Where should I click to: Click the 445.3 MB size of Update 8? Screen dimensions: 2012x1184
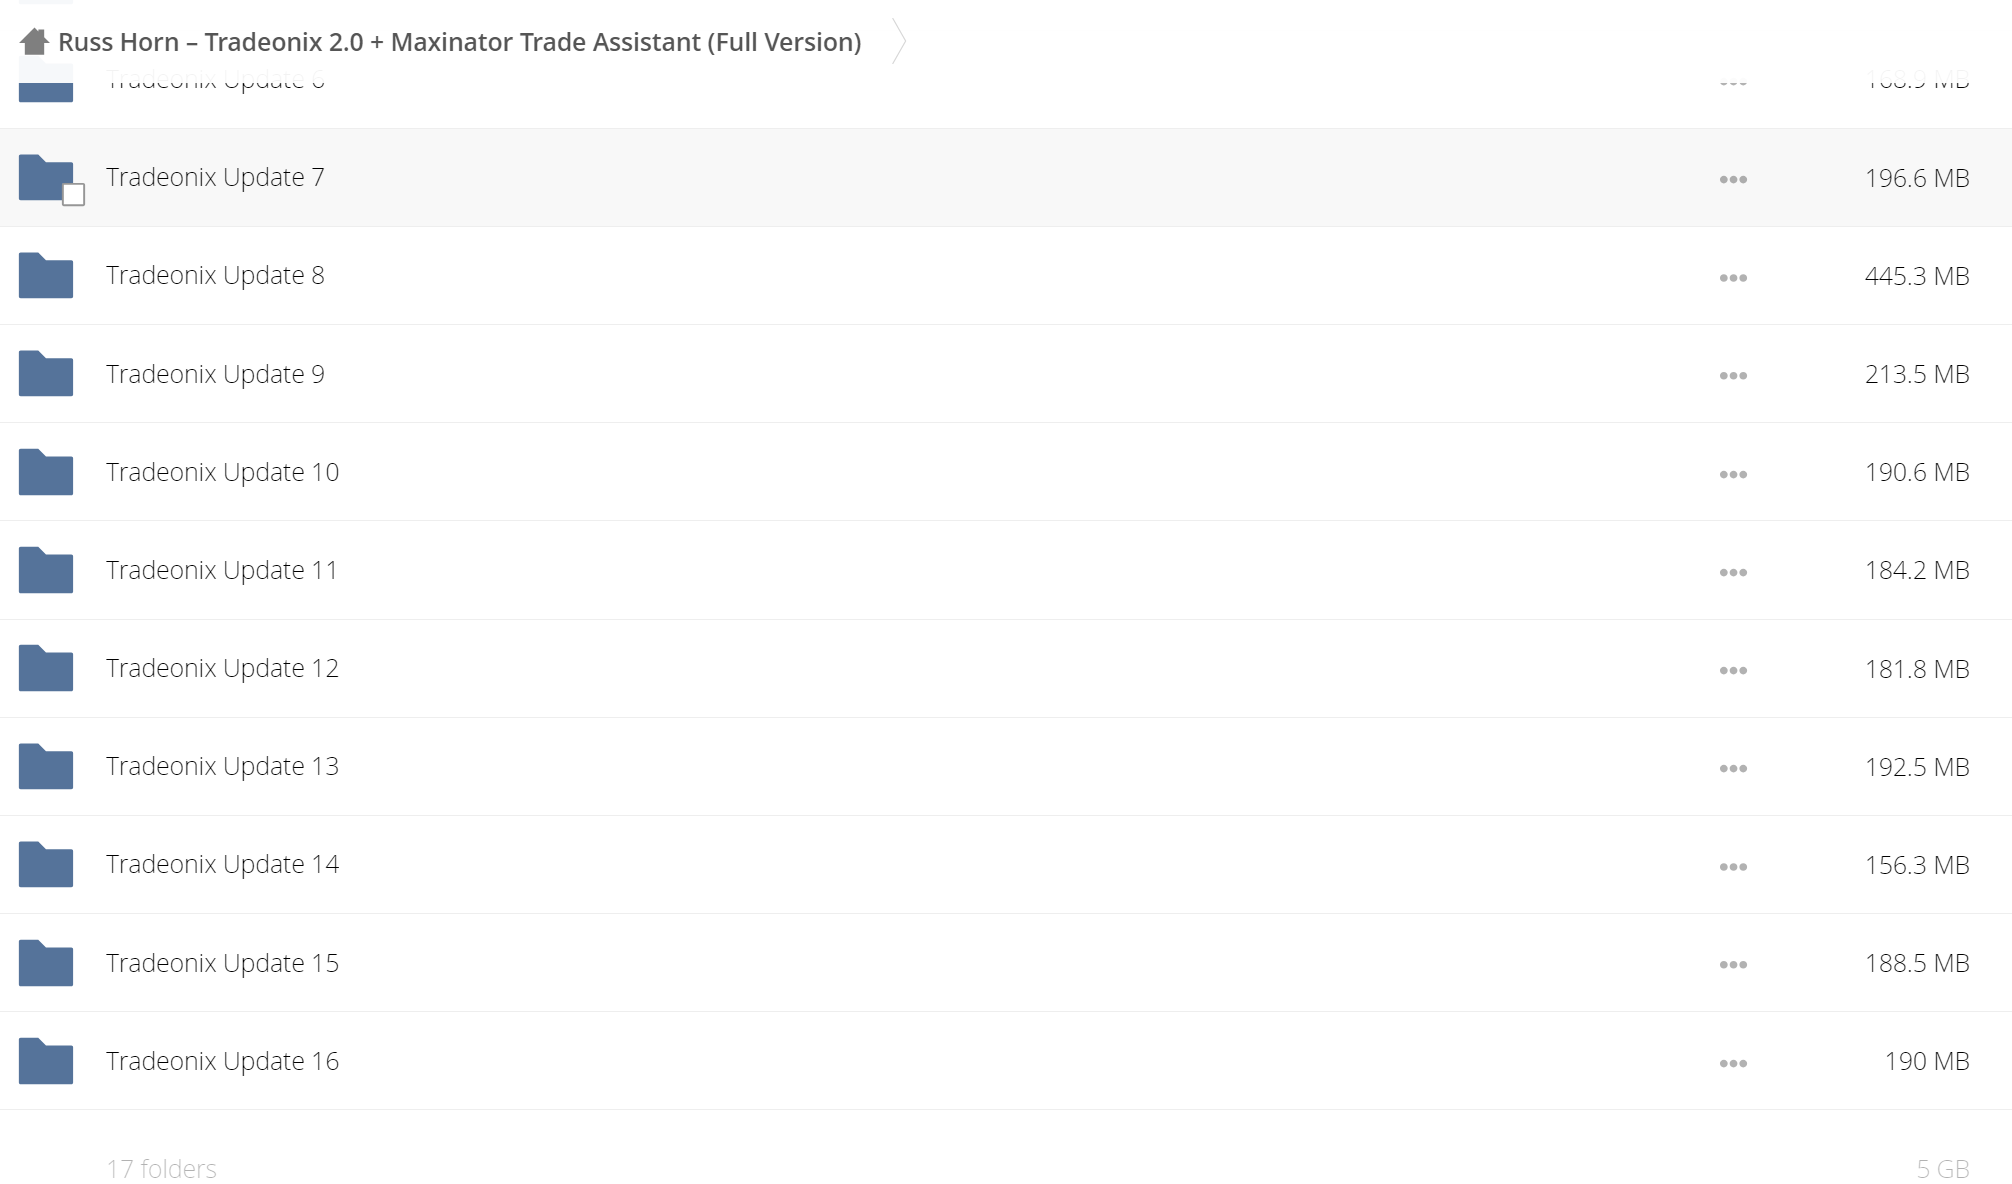pos(1916,276)
